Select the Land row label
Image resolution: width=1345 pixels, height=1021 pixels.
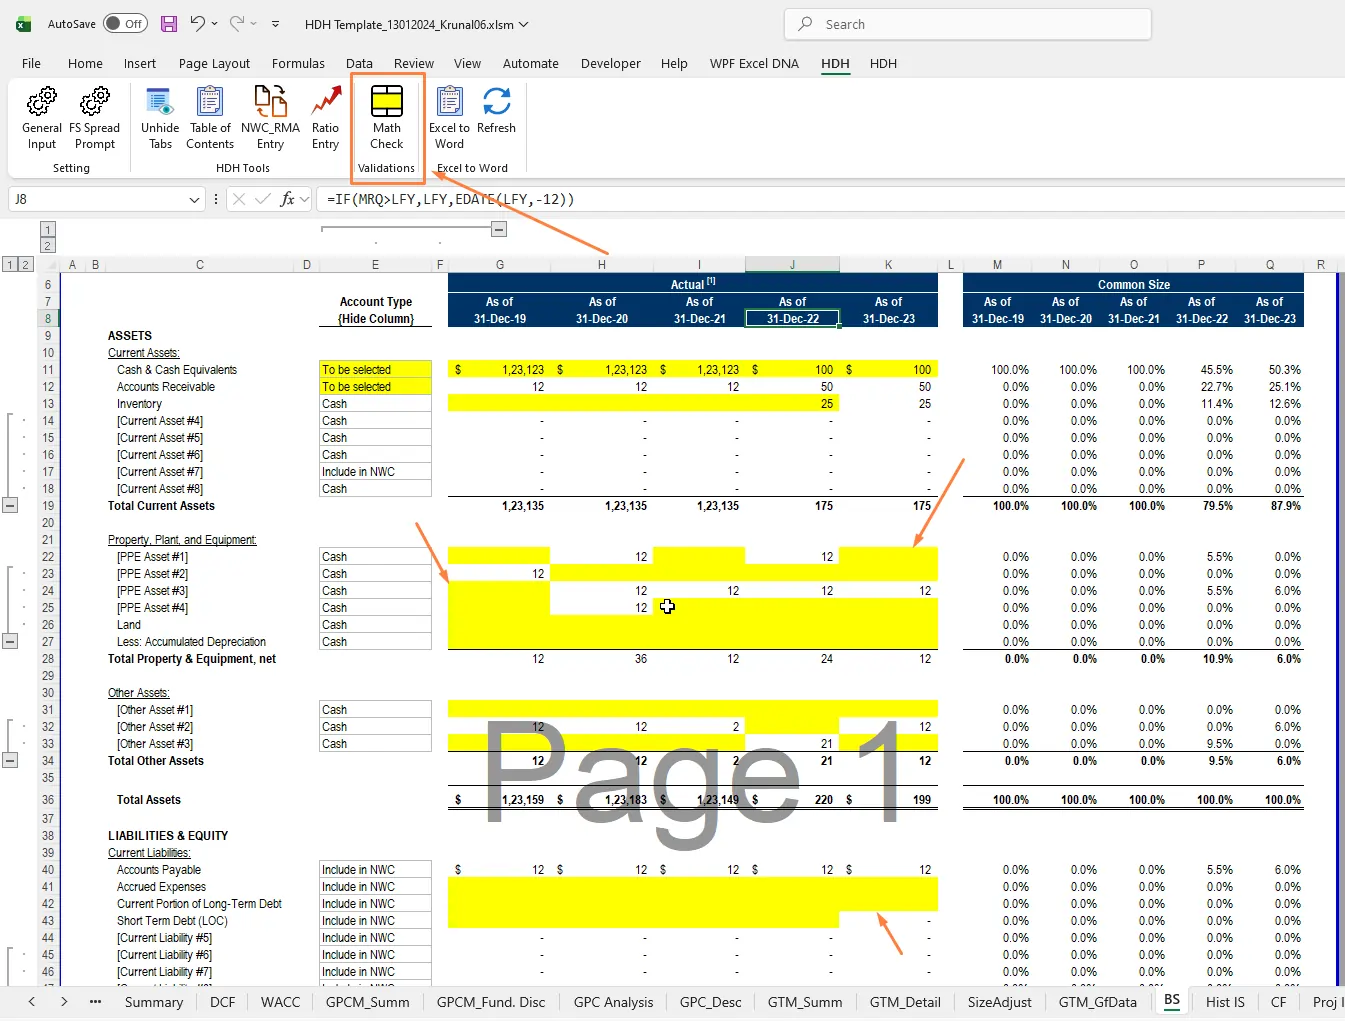point(129,625)
